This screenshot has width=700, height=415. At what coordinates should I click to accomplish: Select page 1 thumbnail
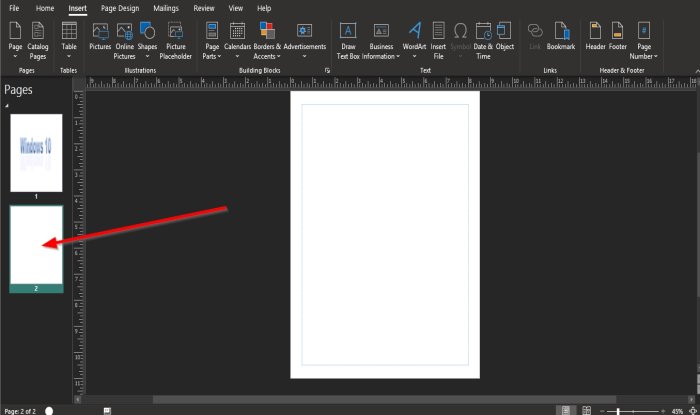pos(36,153)
